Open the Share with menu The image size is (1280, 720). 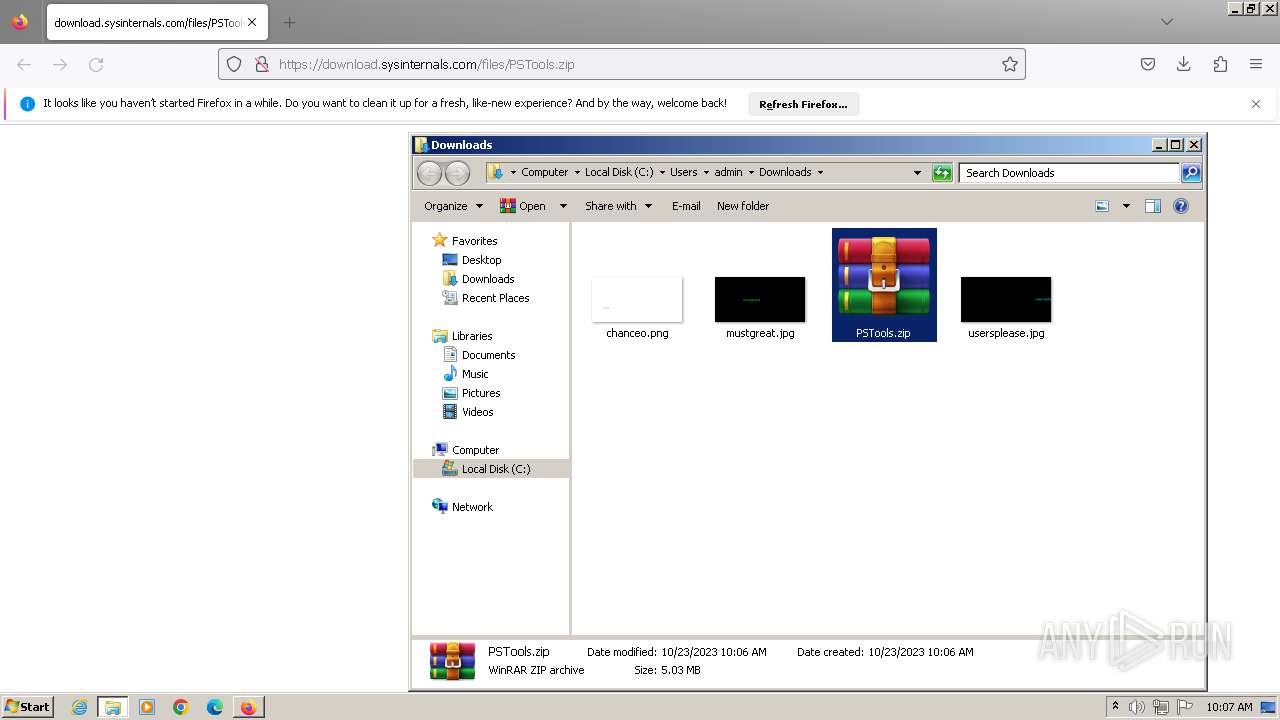(x=618, y=206)
